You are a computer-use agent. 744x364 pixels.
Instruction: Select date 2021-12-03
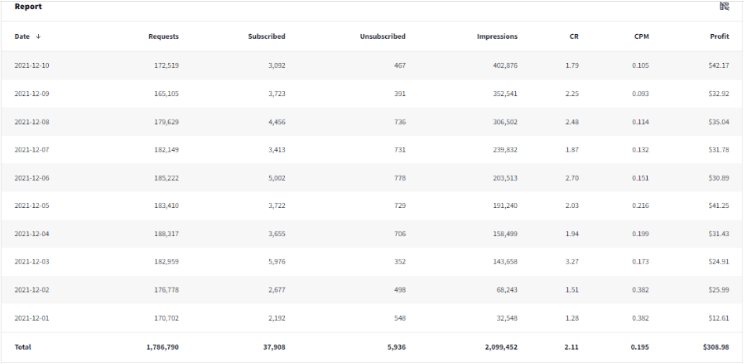click(32, 261)
